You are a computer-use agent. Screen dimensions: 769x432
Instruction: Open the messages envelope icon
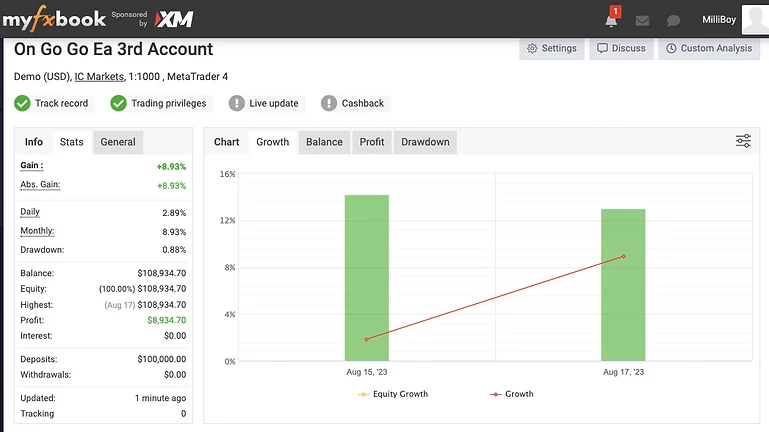click(x=642, y=20)
